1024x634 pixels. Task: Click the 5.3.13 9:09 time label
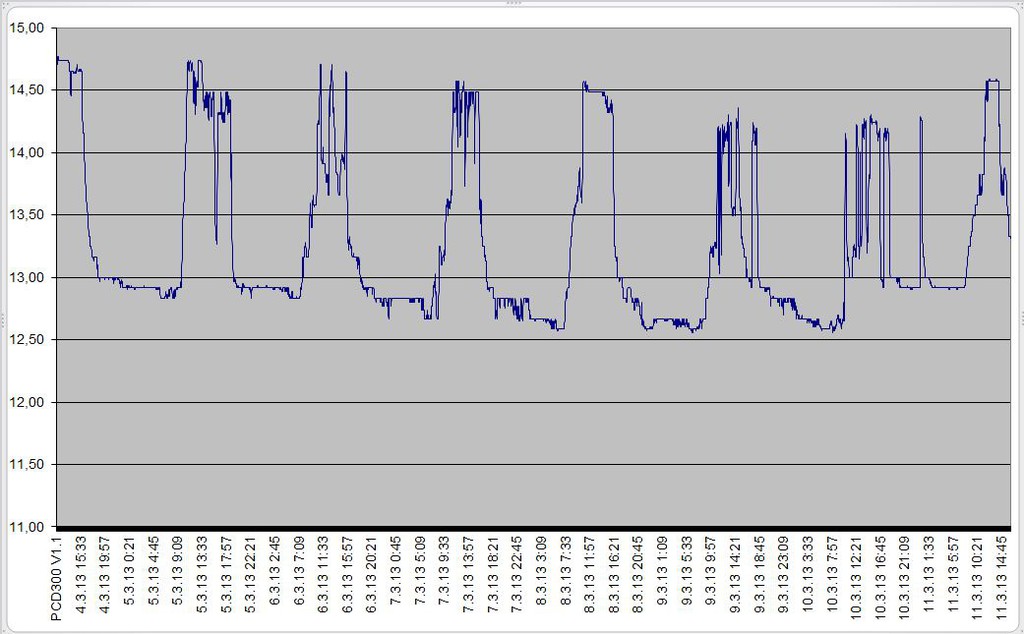point(177,571)
